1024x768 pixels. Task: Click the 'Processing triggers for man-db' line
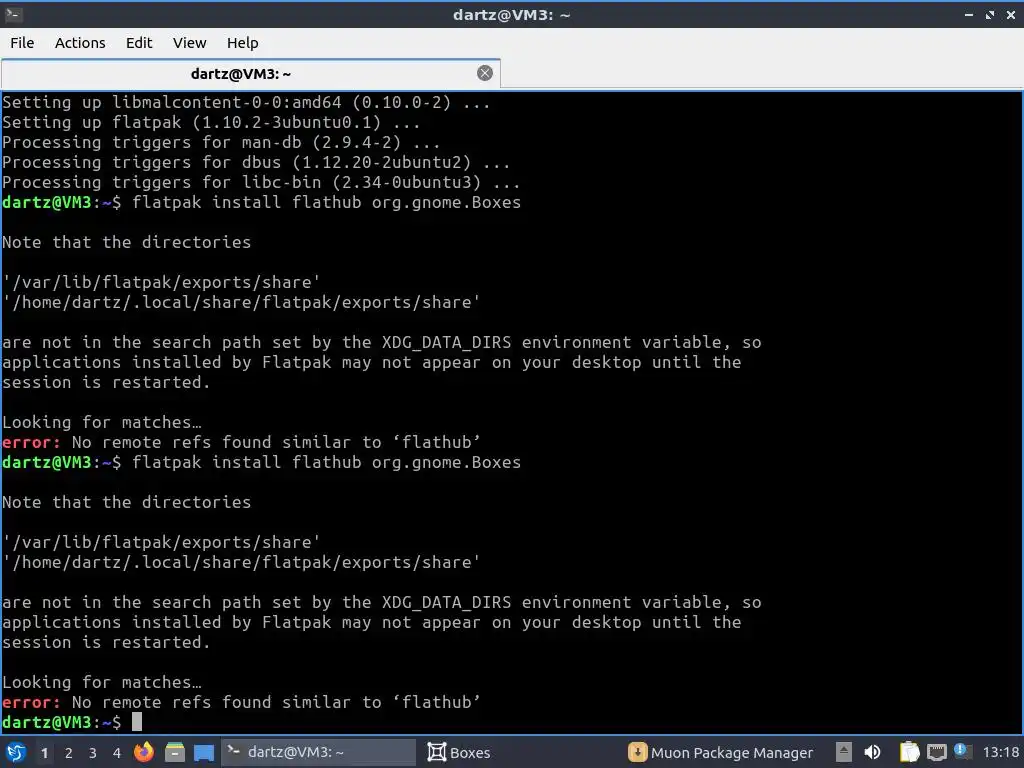coord(221,142)
